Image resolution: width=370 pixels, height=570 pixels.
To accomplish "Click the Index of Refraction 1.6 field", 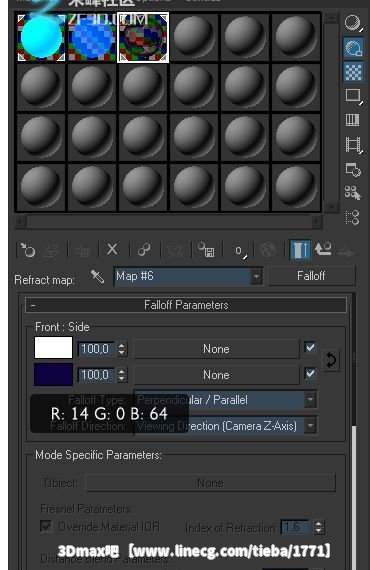I will (x=295, y=527).
